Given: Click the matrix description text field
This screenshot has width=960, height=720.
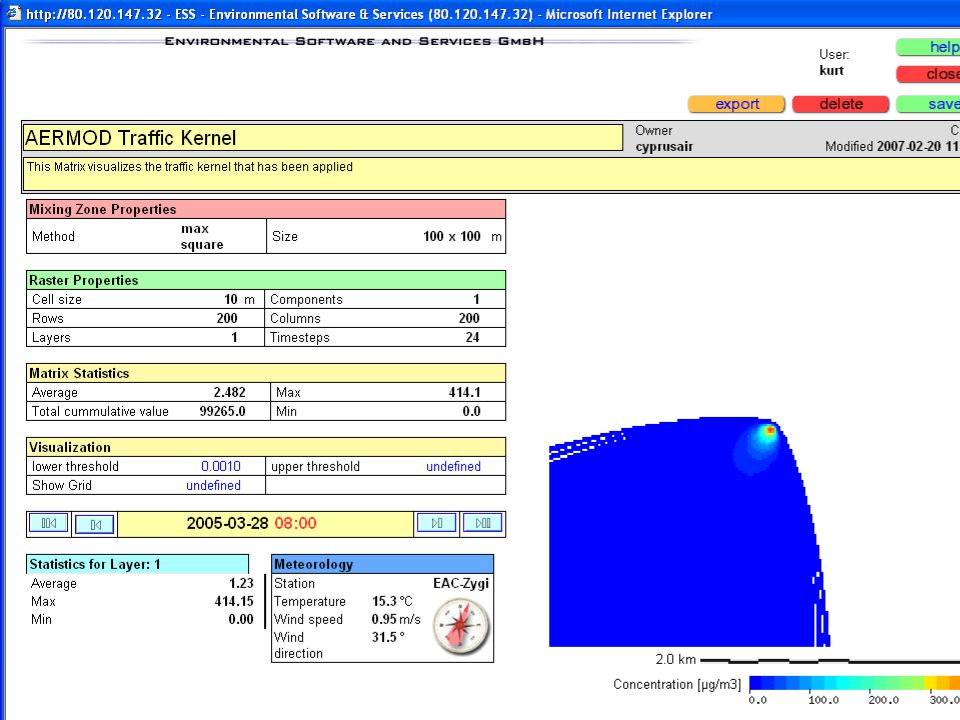Looking at the screenshot, I should (x=492, y=174).
